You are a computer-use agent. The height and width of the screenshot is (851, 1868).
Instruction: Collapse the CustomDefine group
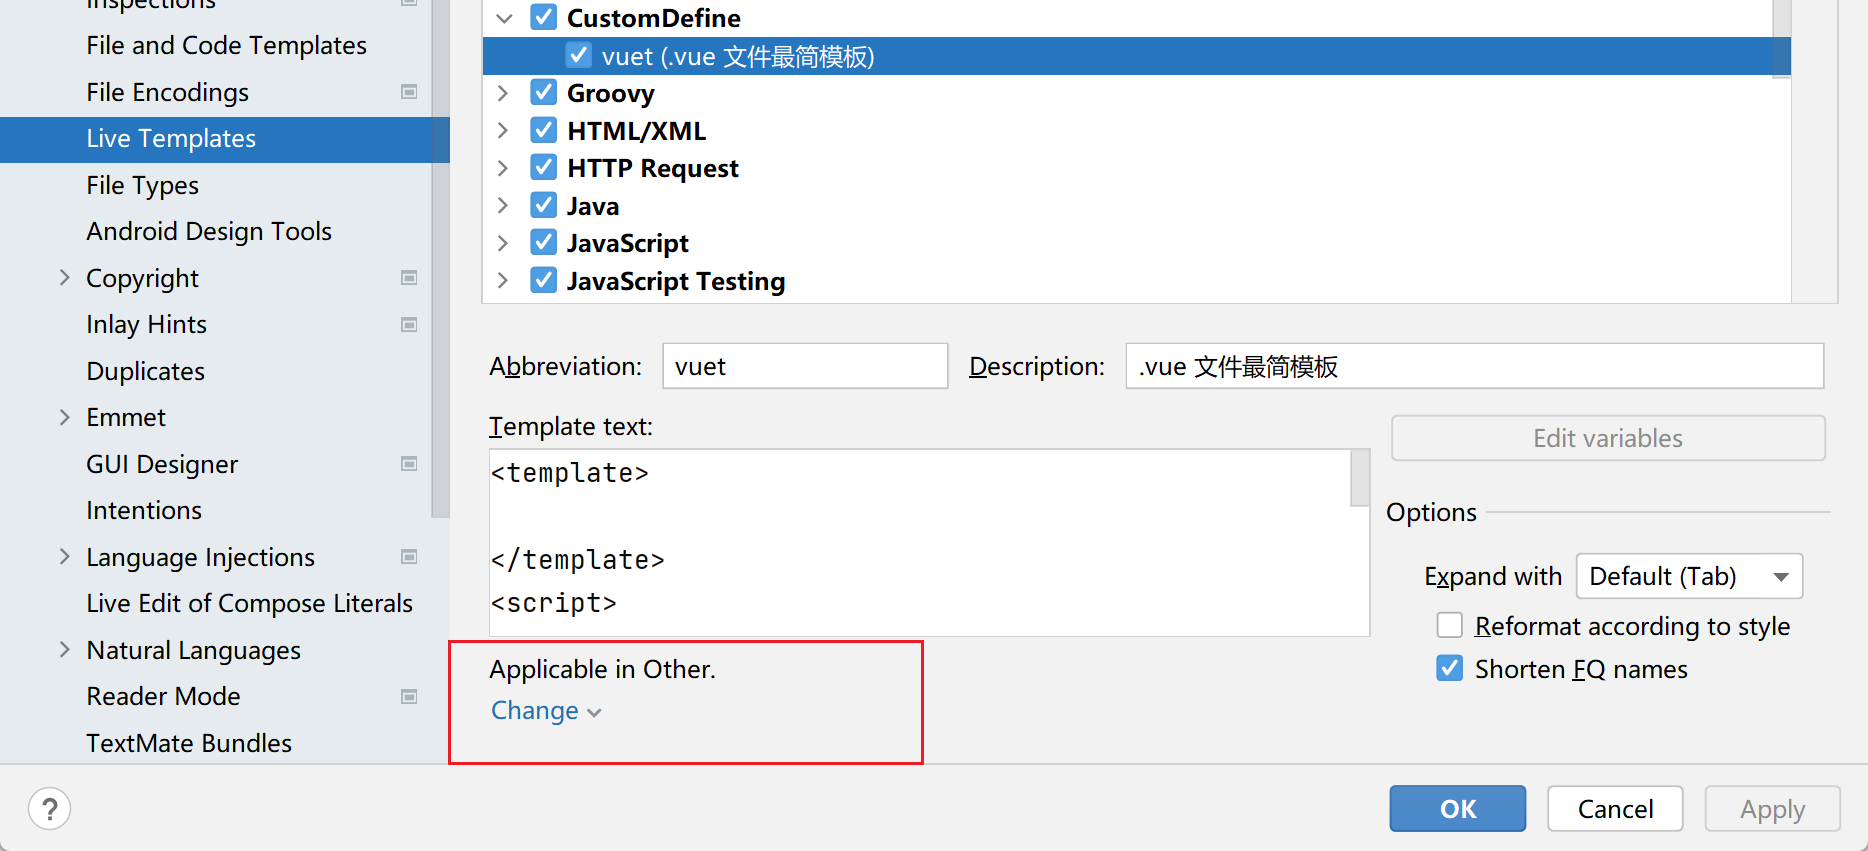coord(504,18)
